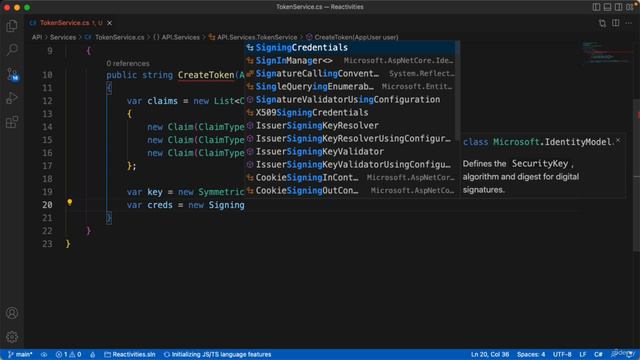Select SigningCredentials suggestion
The width and height of the screenshot is (640, 360).
pyautogui.click(x=350, y=47)
